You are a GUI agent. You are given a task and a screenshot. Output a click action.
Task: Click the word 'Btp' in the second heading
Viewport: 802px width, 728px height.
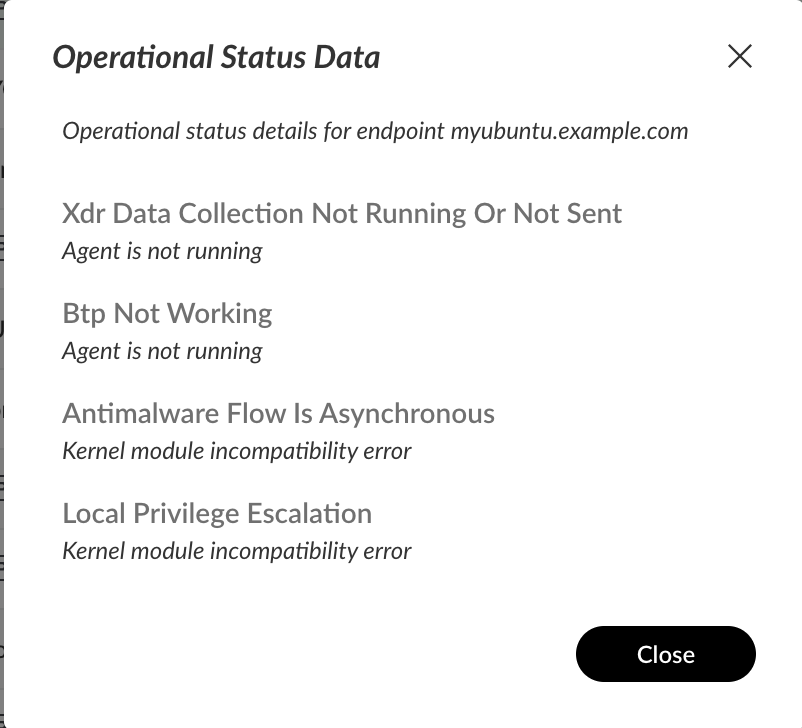[x=84, y=313]
